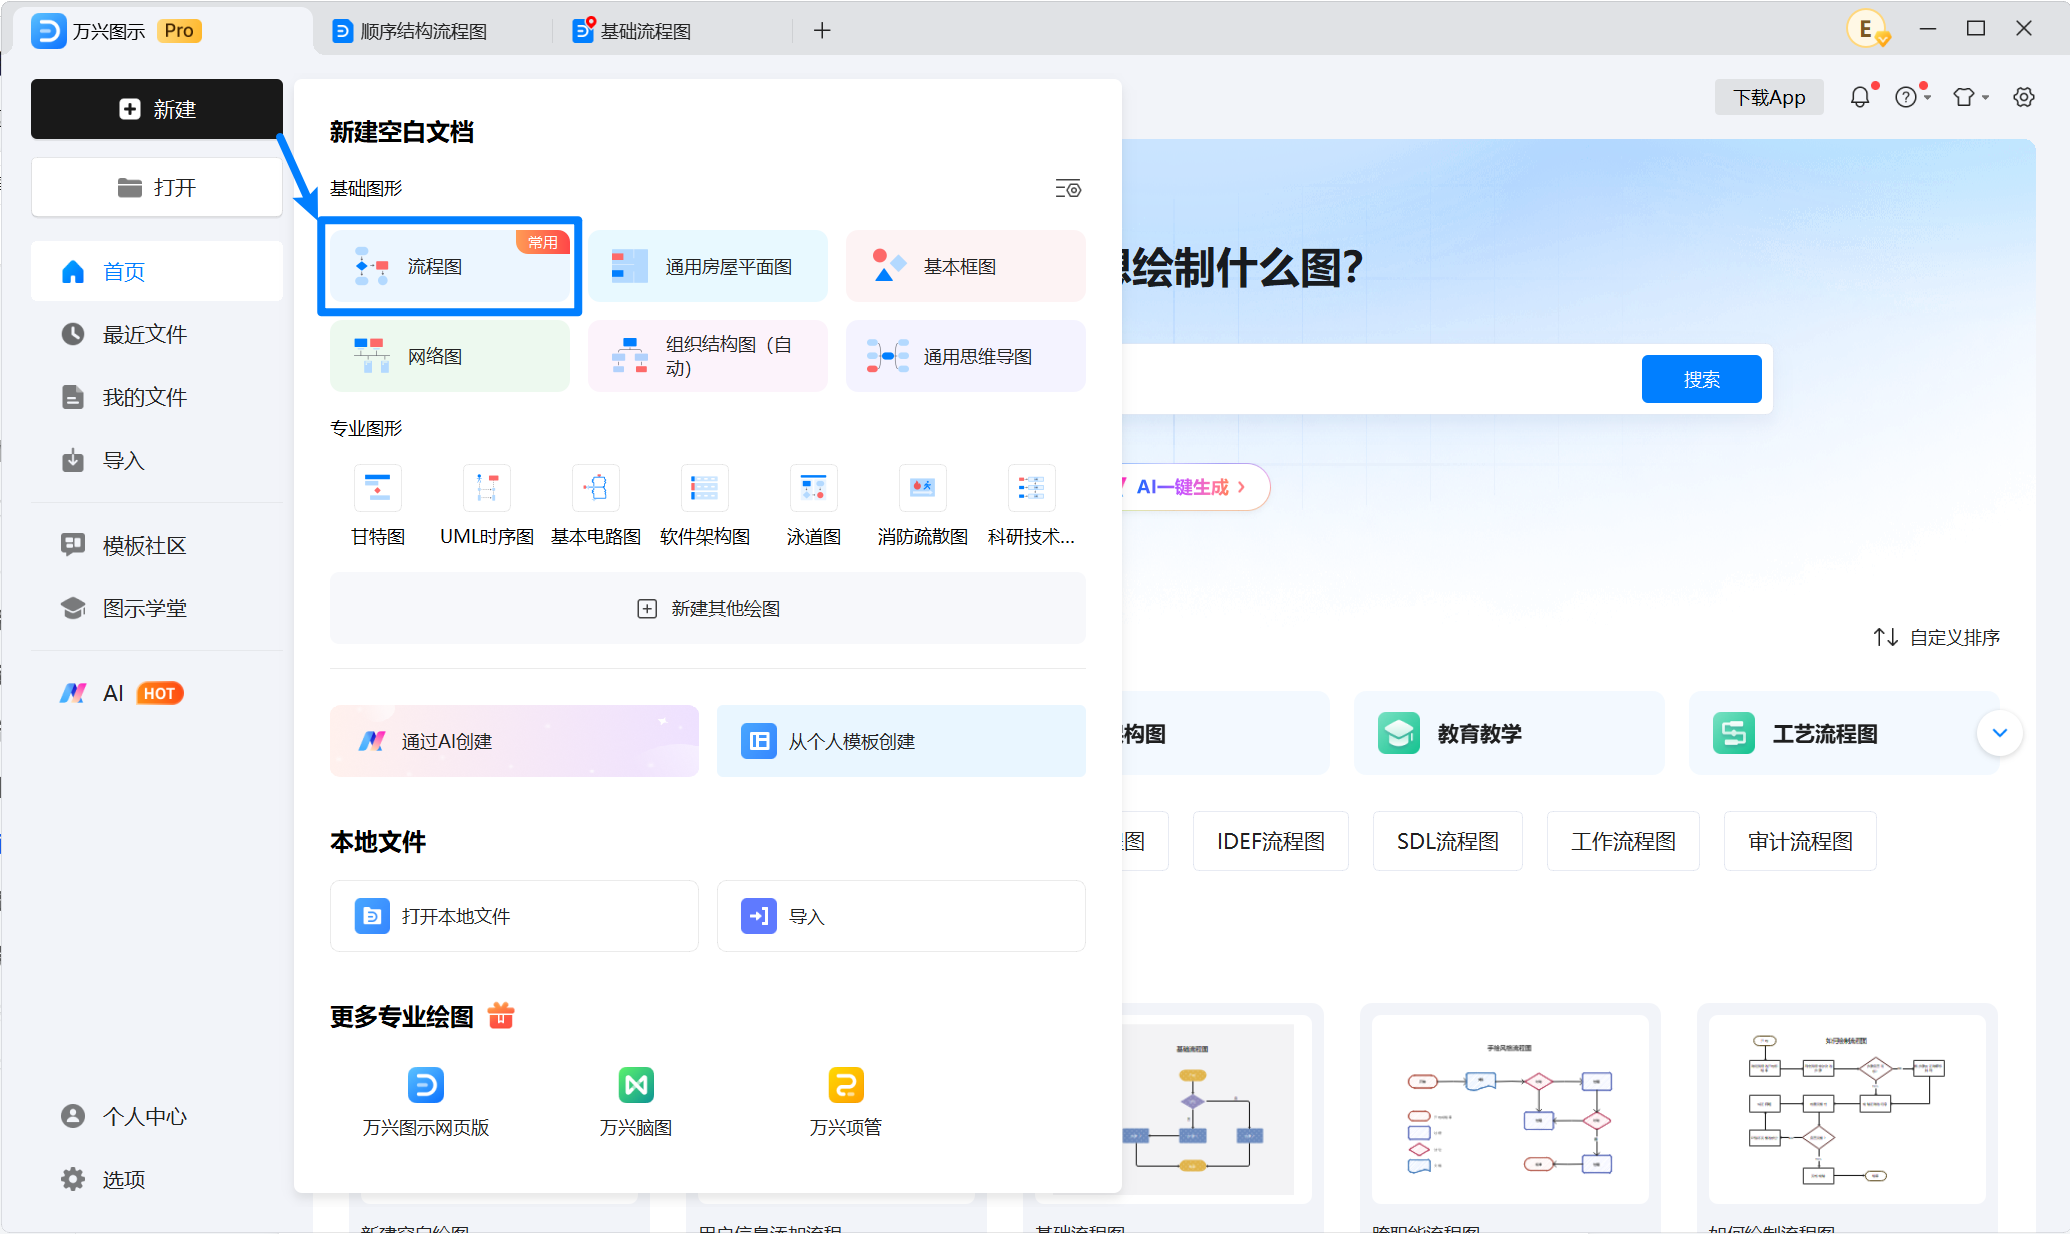
Task: Select 基本框图 basic diagram option
Action: [966, 266]
